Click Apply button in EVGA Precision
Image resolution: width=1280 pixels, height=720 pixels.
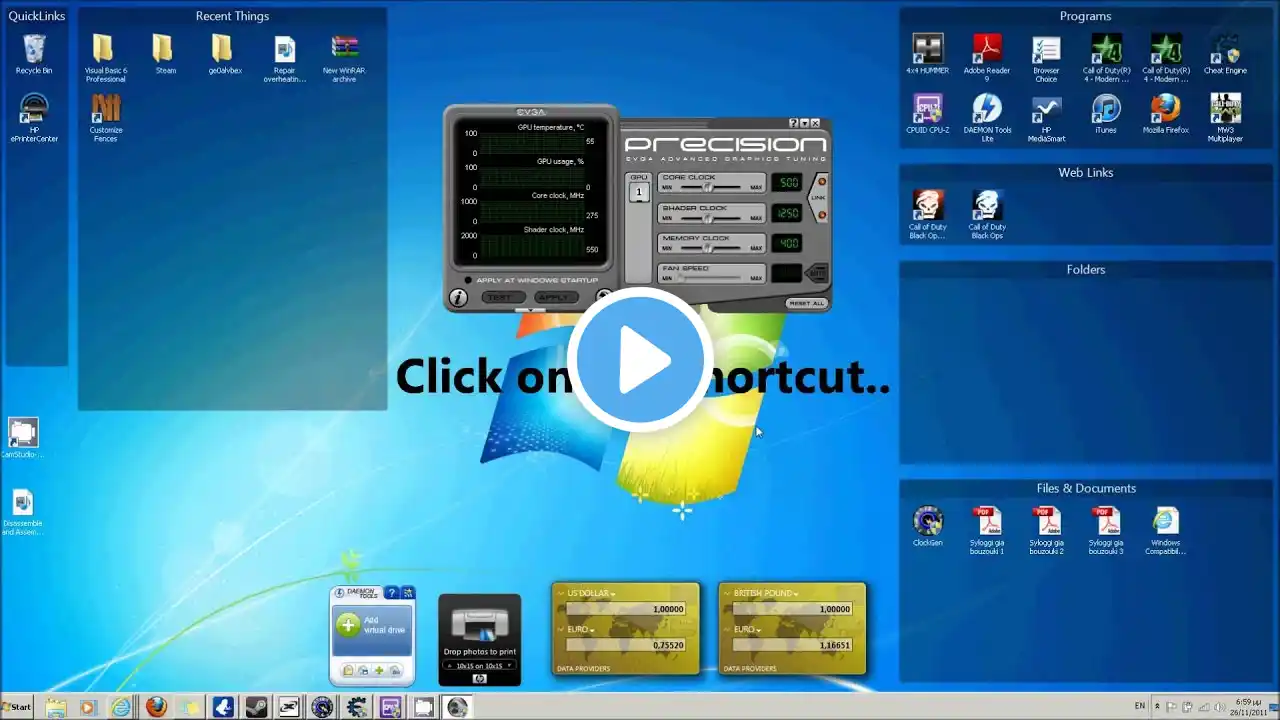(x=555, y=297)
